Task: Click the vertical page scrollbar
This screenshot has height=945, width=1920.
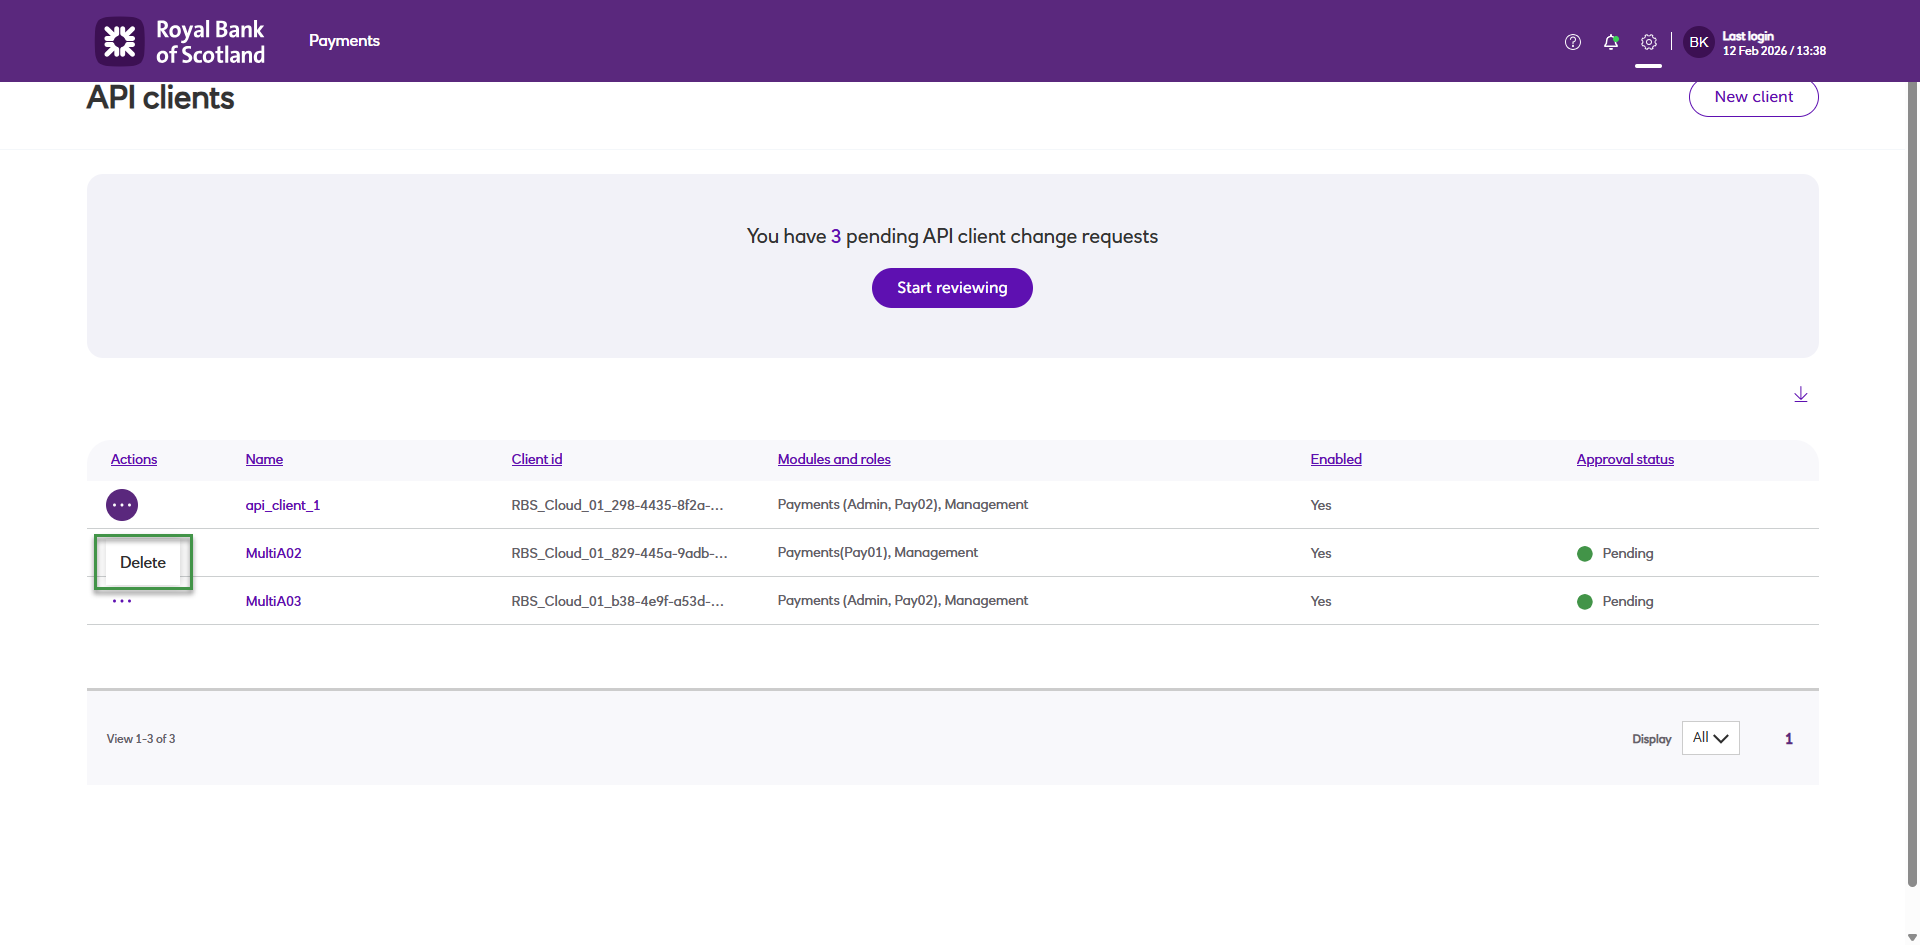Action: click(1912, 485)
